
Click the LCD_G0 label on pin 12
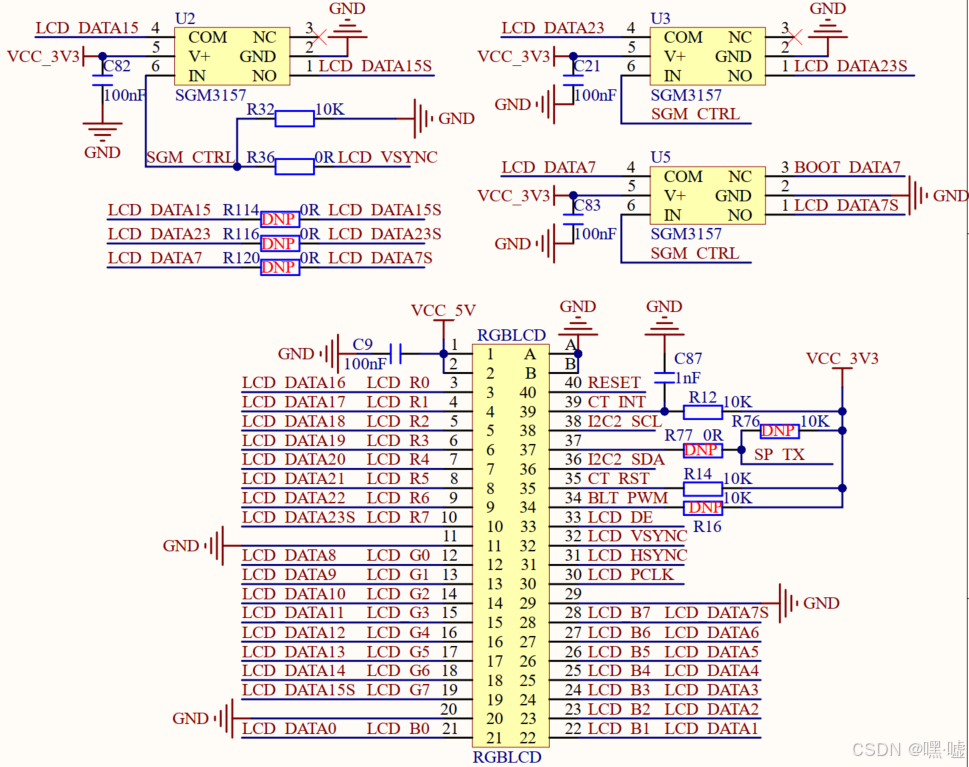(x=398, y=555)
